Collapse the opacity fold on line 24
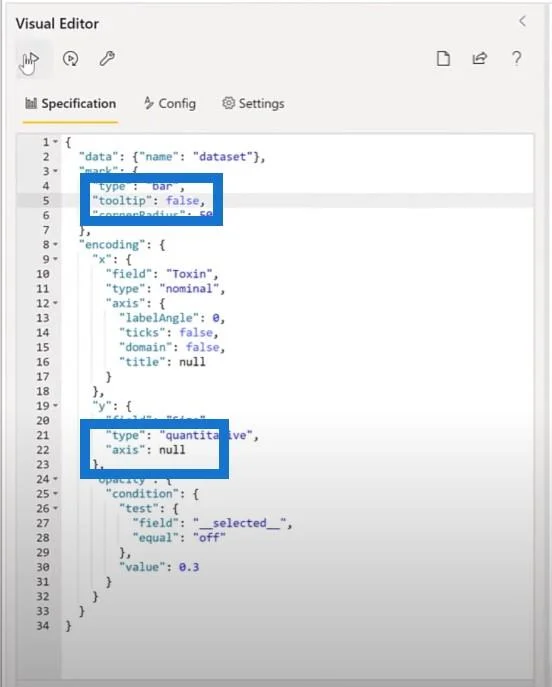This screenshot has height=687, width=552. pyautogui.click(x=56, y=479)
